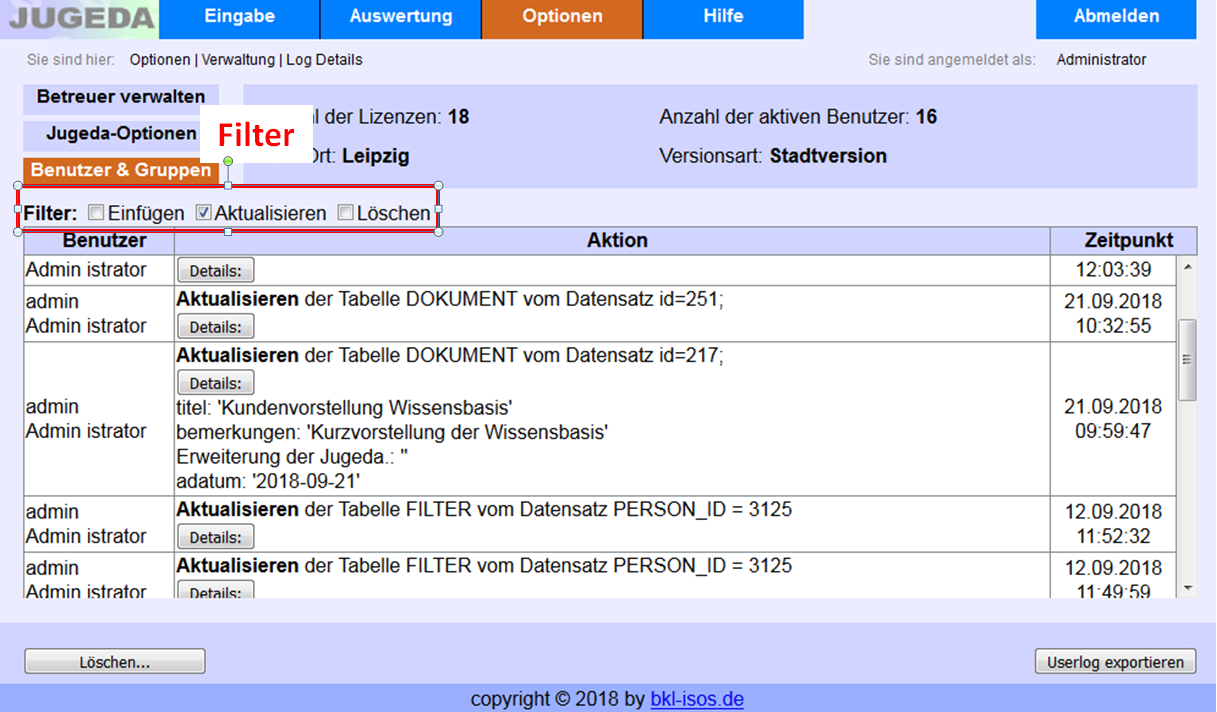Click the Abmelden button
1217x712 pixels.
tap(1116, 17)
